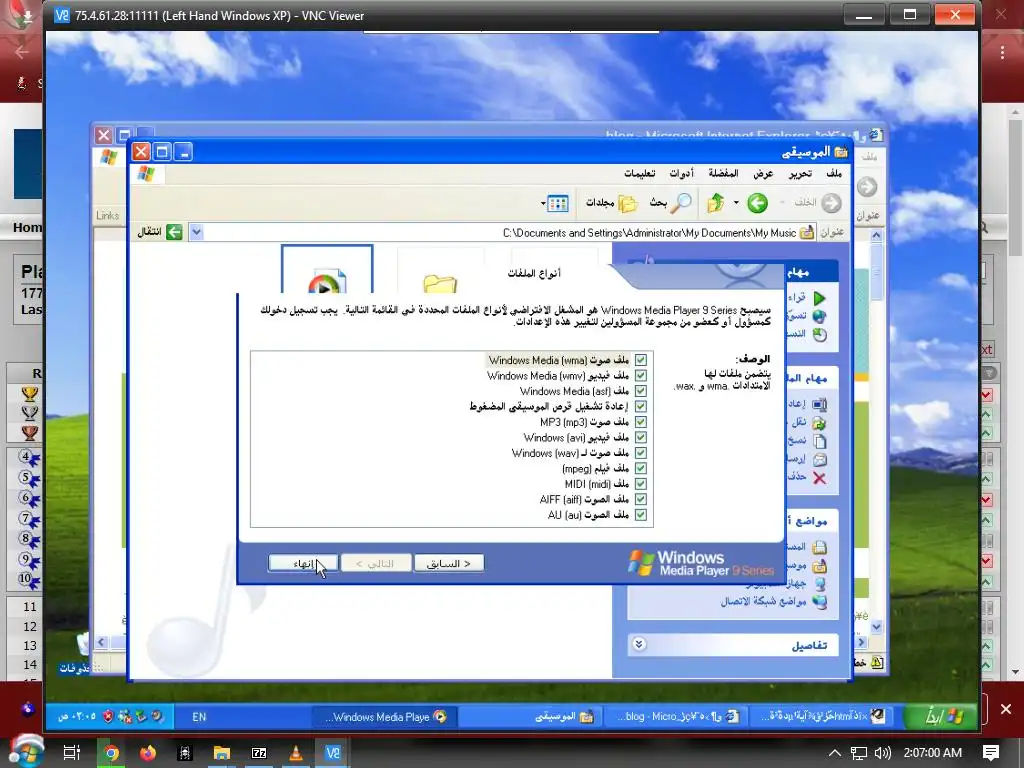This screenshot has width=1024, height=768.
Task: Click the Back button (السابق)
Action: pyautogui.click(x=449, y=563)
